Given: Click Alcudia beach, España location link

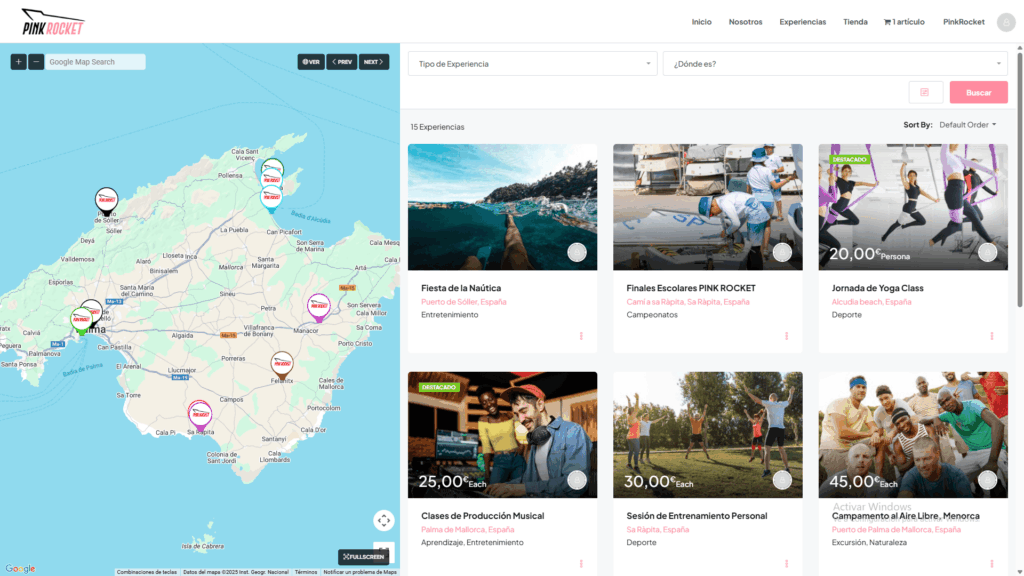Looking at the screenshot, I should click(871, 302).
